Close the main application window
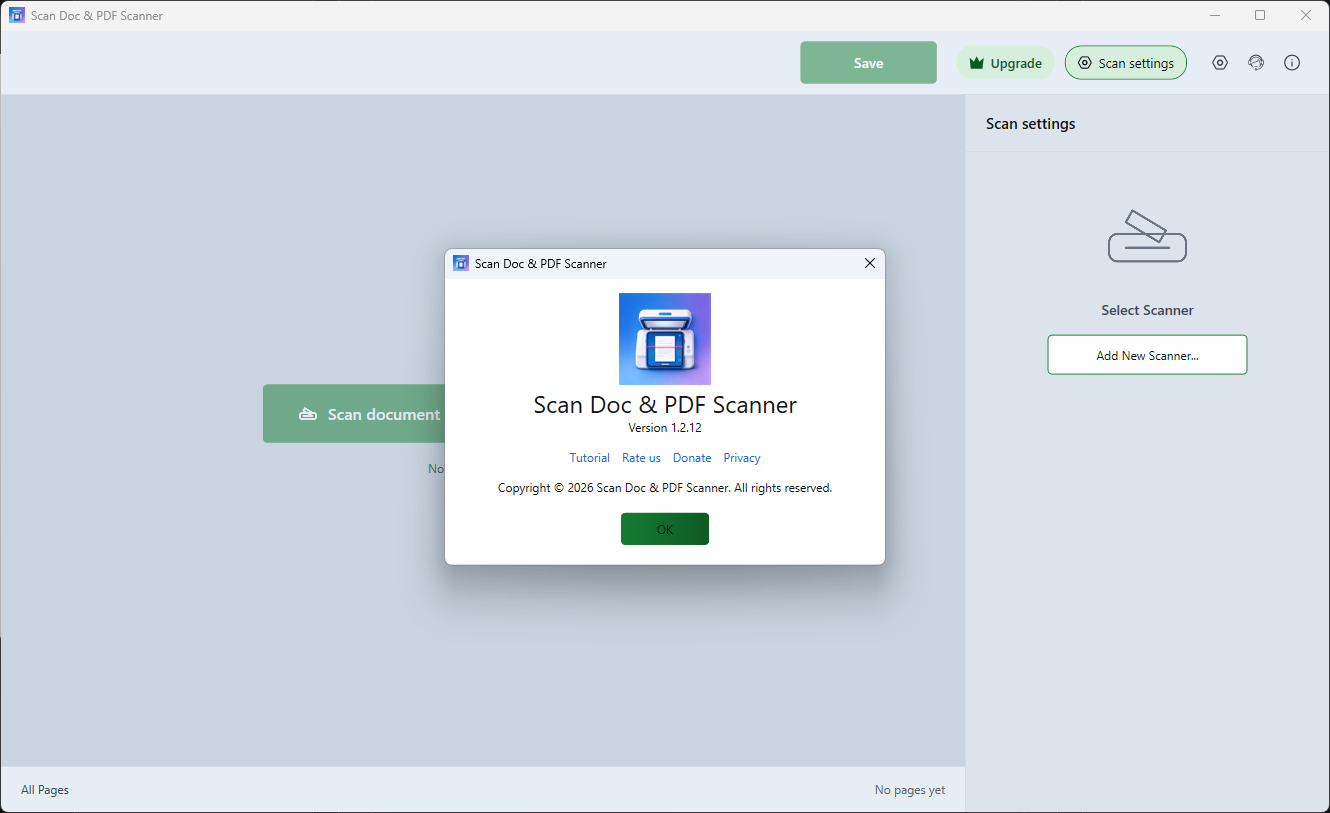The image size is (1330, 813). 1306,15
